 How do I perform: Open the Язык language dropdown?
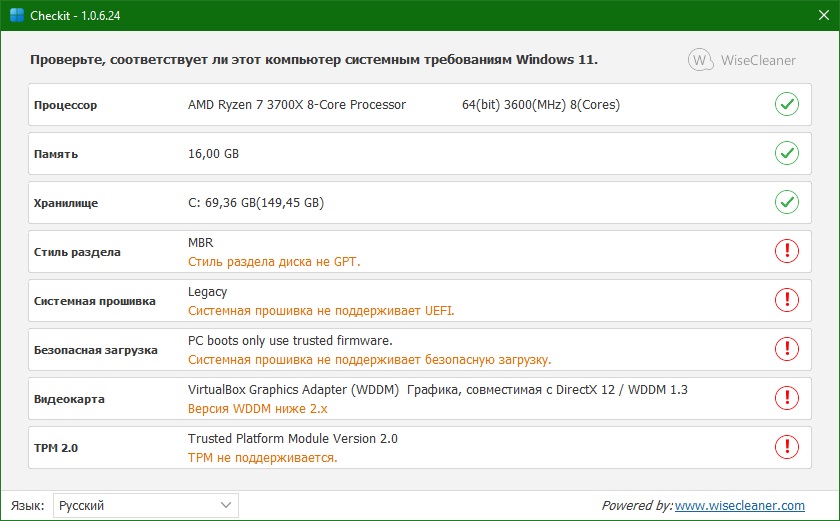146,505
